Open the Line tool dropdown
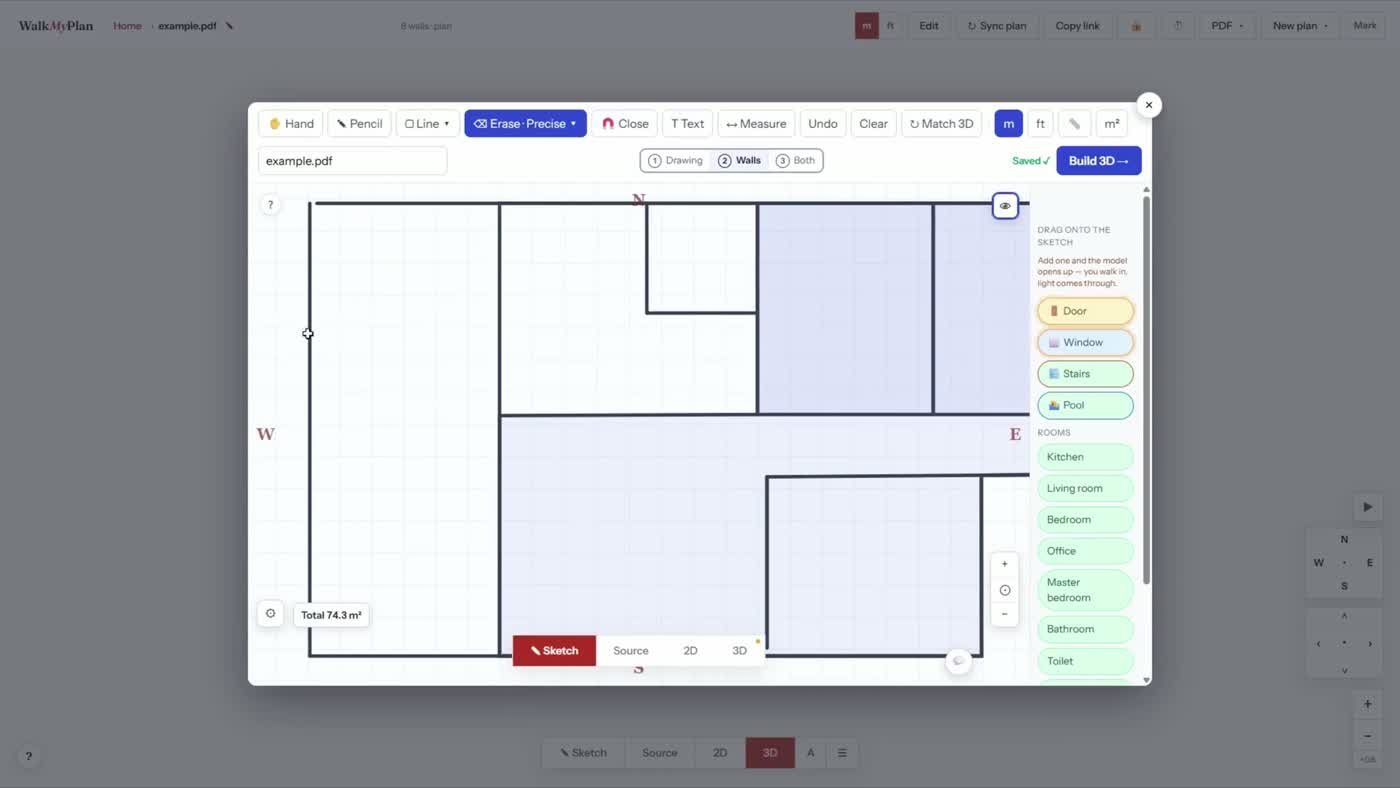Image resolution: width=1400 pixels, height=788 pixels. pyautogui.click(x=428, y=124)
